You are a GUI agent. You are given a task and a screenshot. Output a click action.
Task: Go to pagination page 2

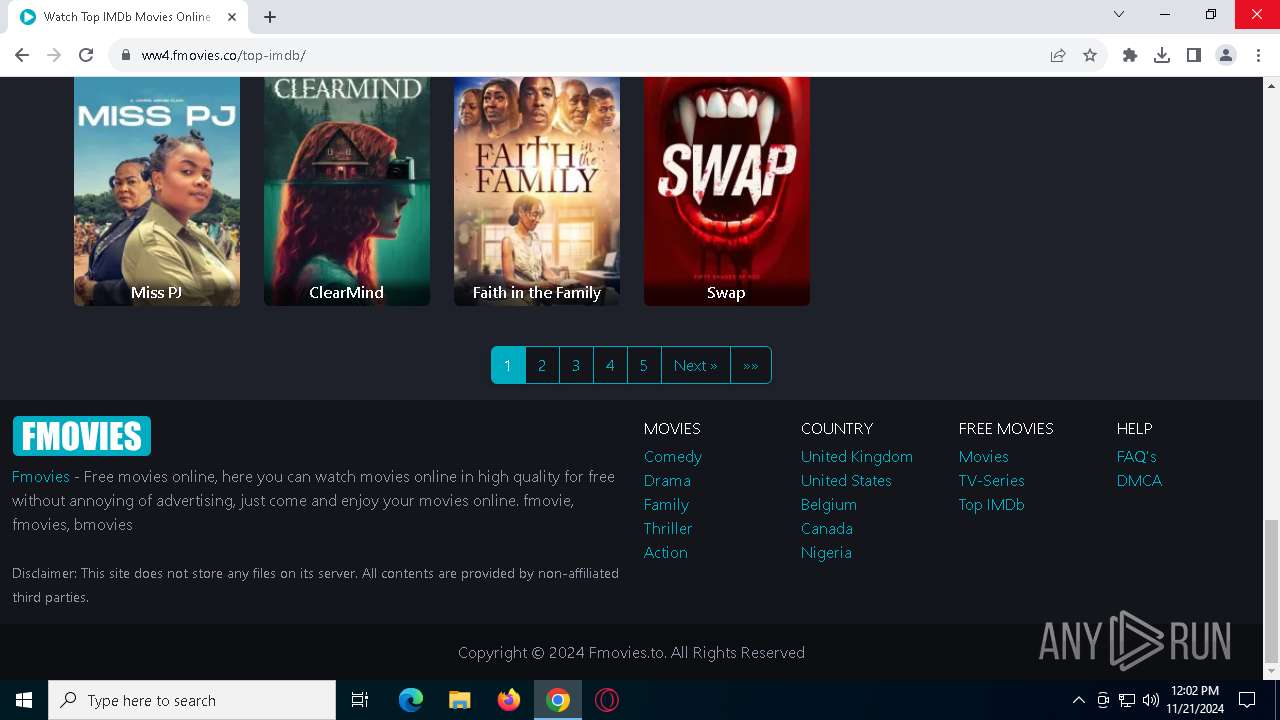coord(542,365)
